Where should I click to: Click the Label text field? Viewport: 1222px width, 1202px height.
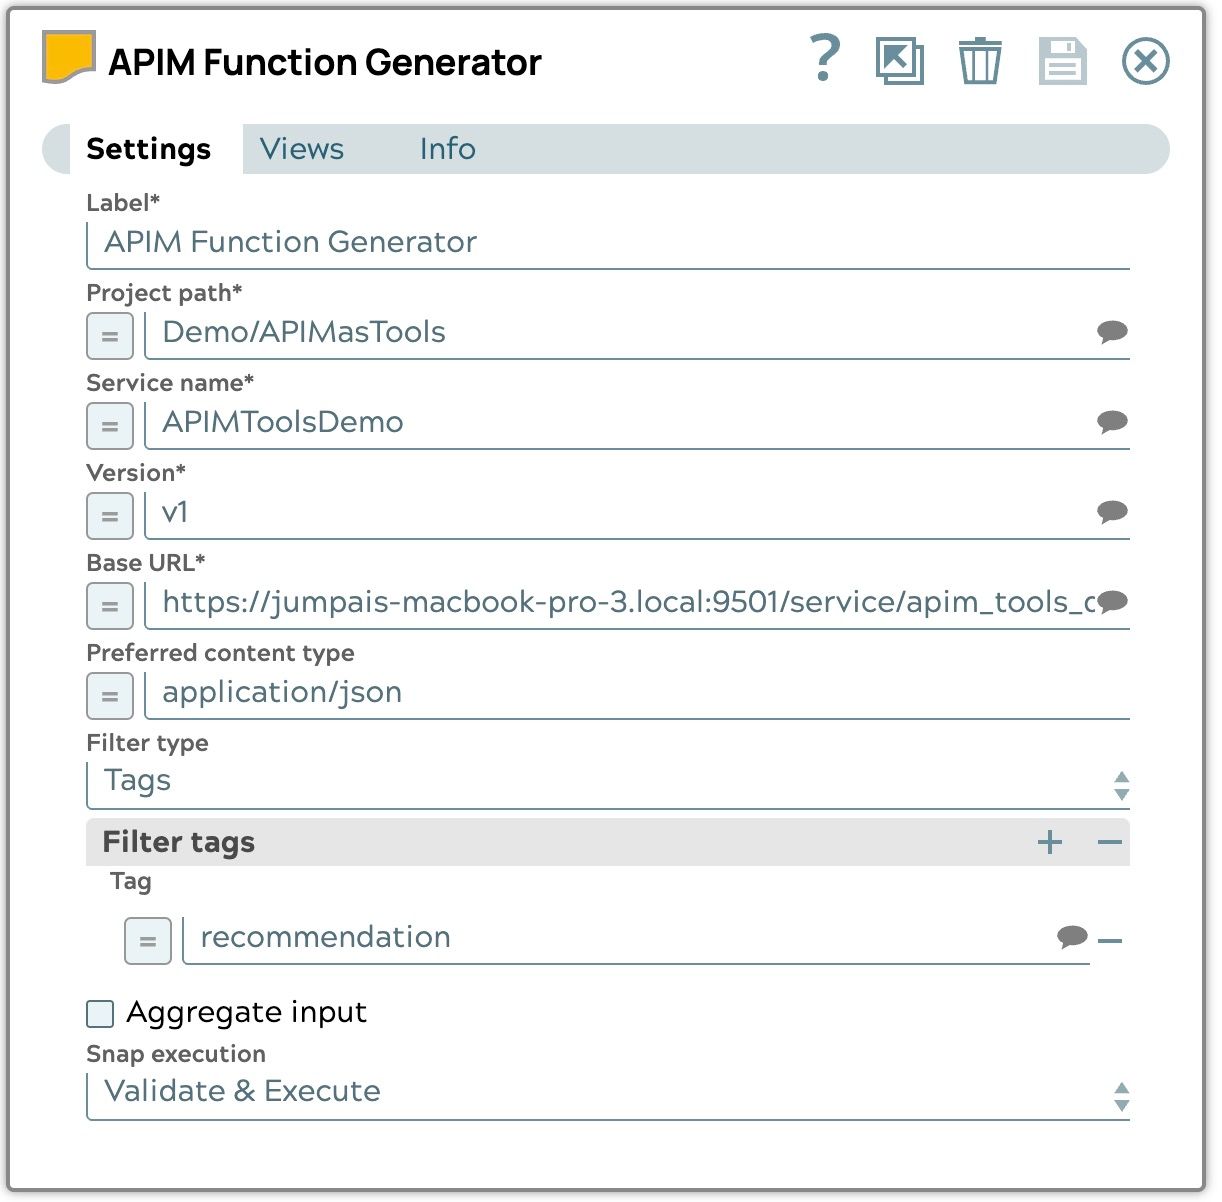click(608, 243)
